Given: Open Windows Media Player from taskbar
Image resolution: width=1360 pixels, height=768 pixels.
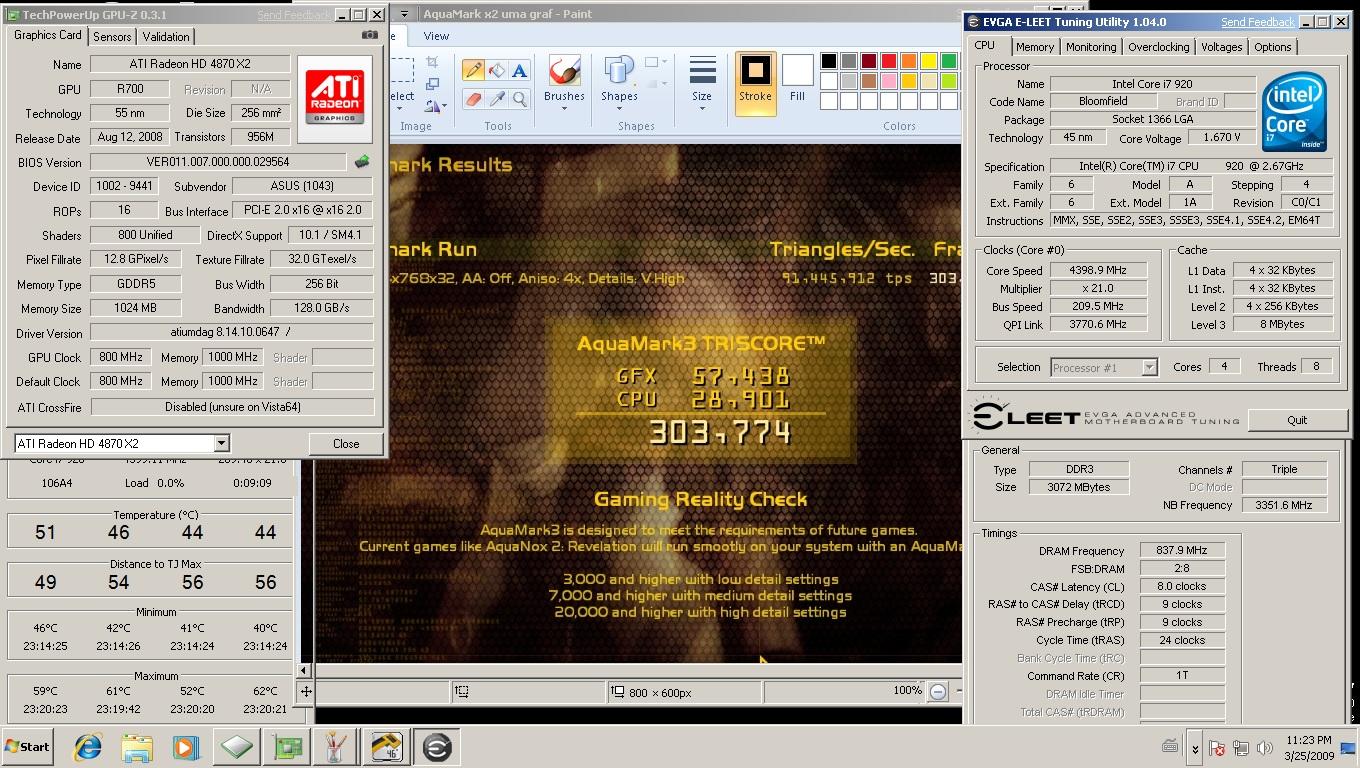Looking at the screenshot, I should [x=186, y=747].
